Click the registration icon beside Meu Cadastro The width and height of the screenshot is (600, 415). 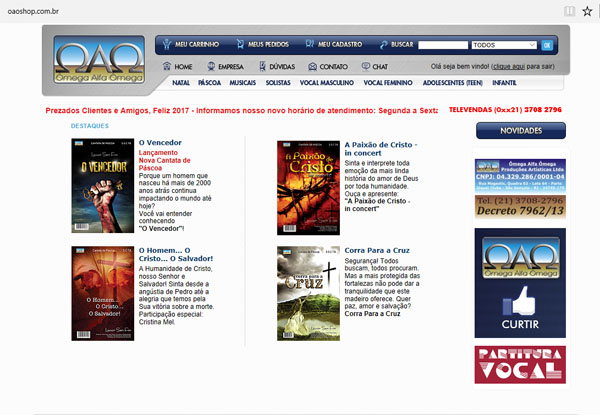point(310,44)
